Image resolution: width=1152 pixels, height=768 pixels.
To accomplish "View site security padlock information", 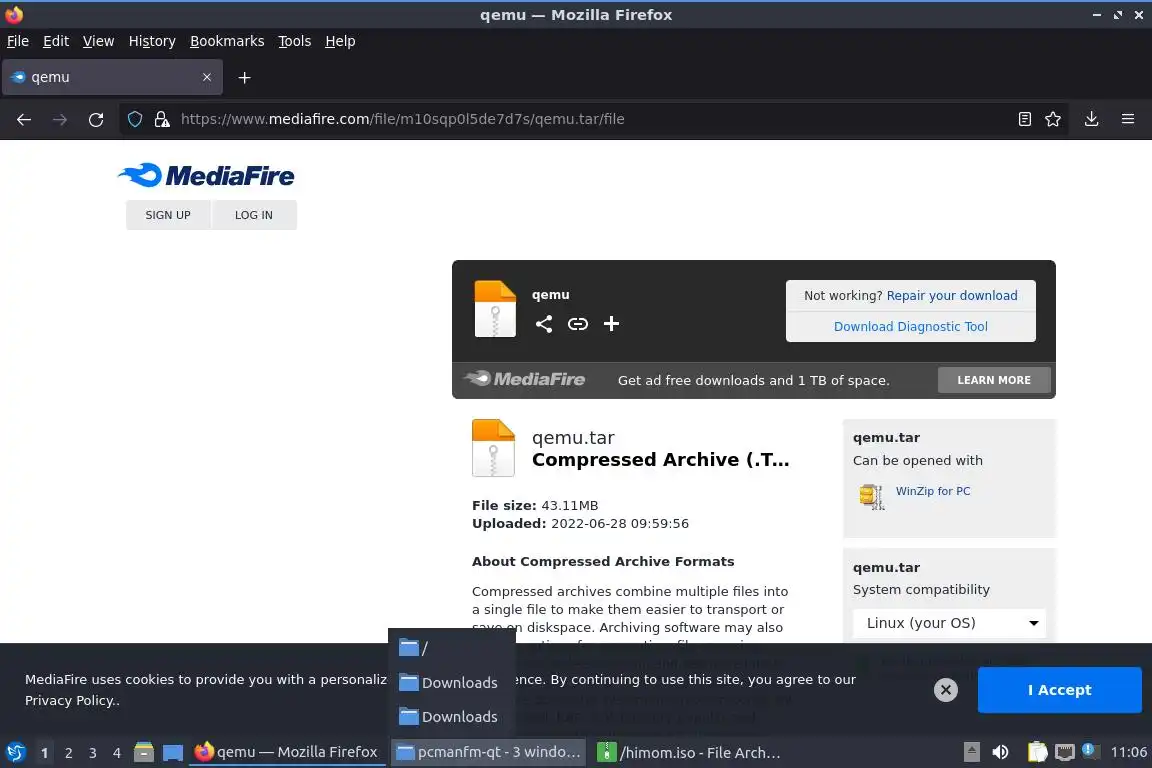I will coord(162,119).
